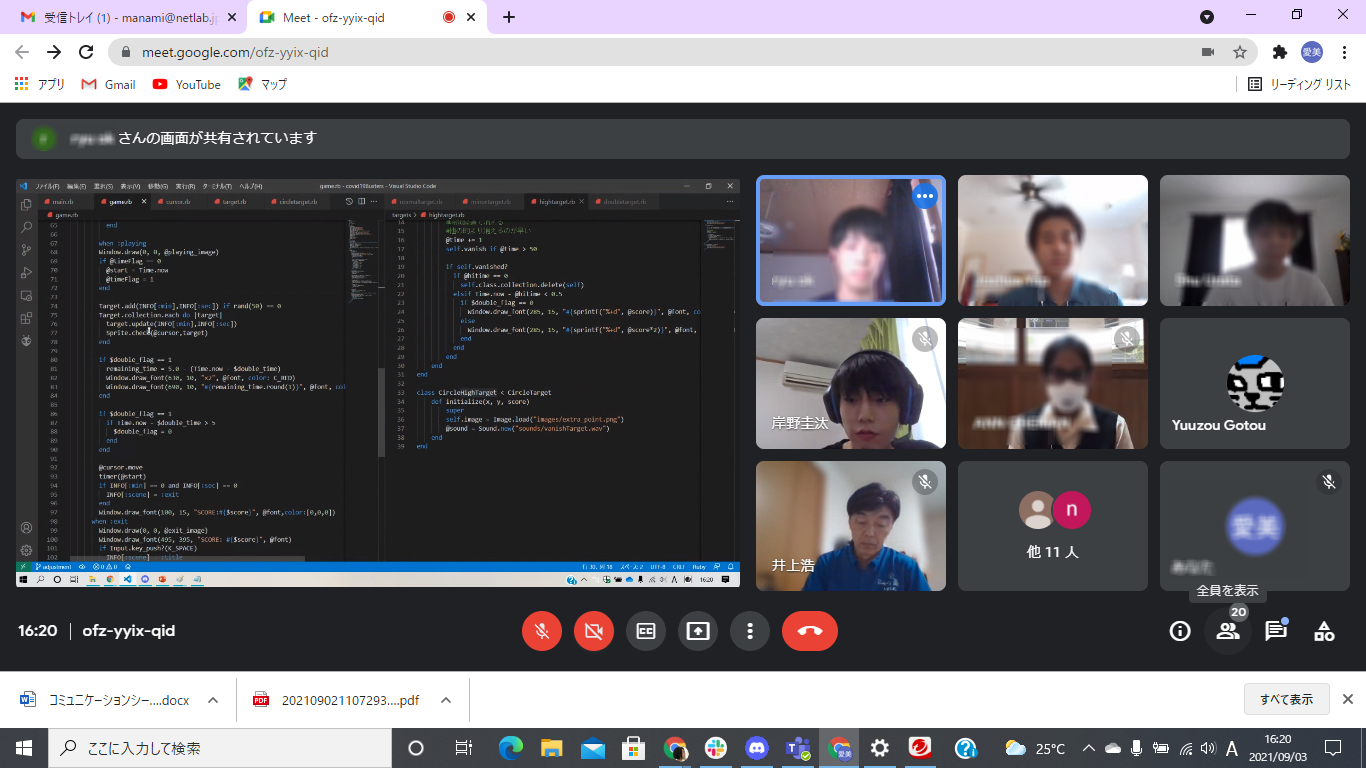Open the meeting details info icon

(x=1180, y=631)
